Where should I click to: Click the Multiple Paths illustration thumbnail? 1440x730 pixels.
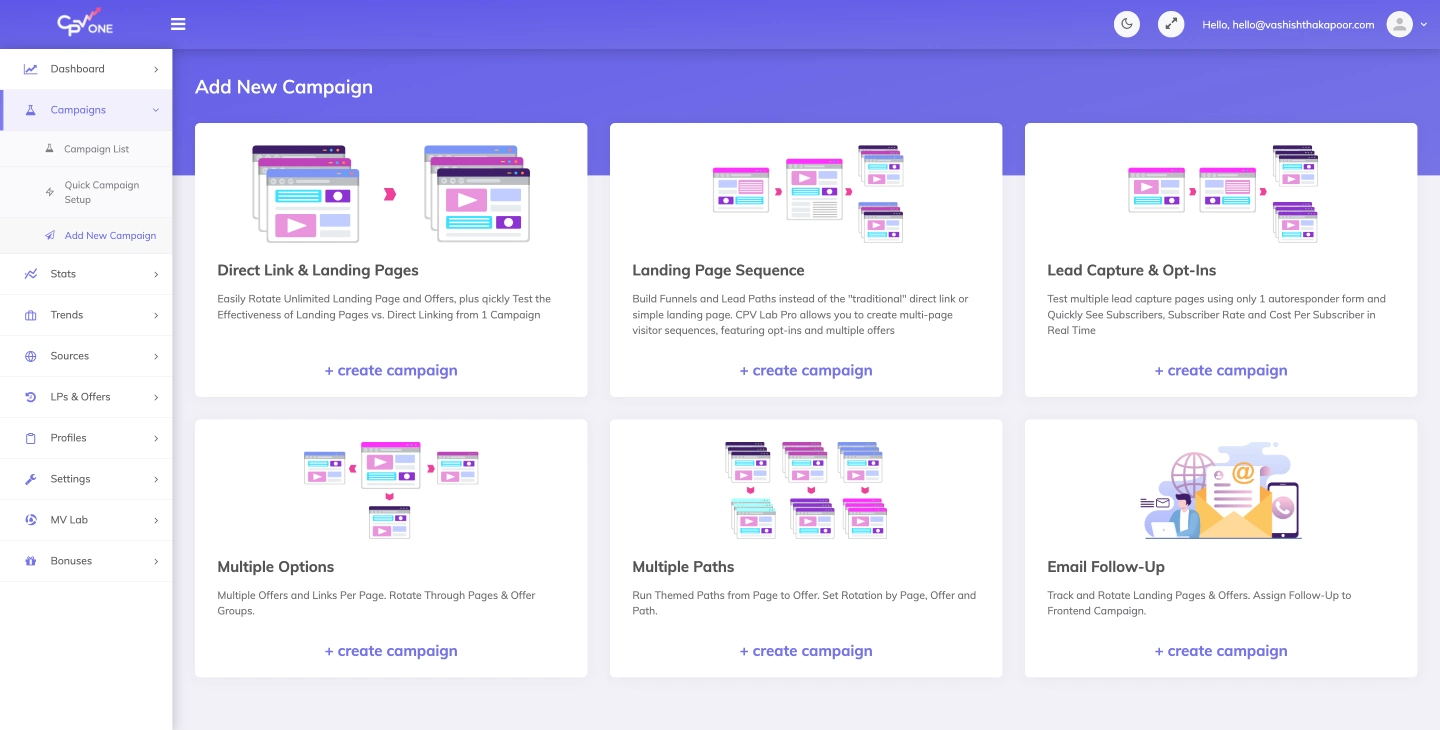point(806,490)
